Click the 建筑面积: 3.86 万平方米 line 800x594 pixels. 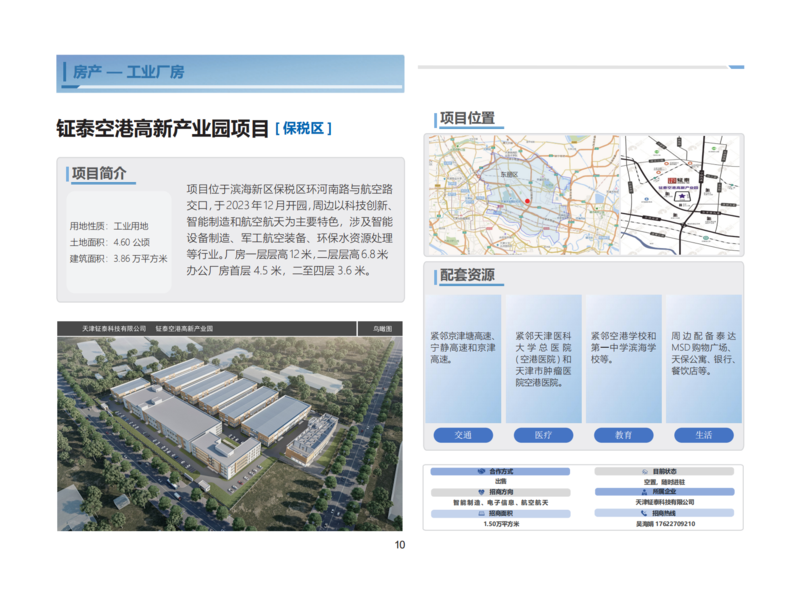pyautogui.click(x=118, y=259)
